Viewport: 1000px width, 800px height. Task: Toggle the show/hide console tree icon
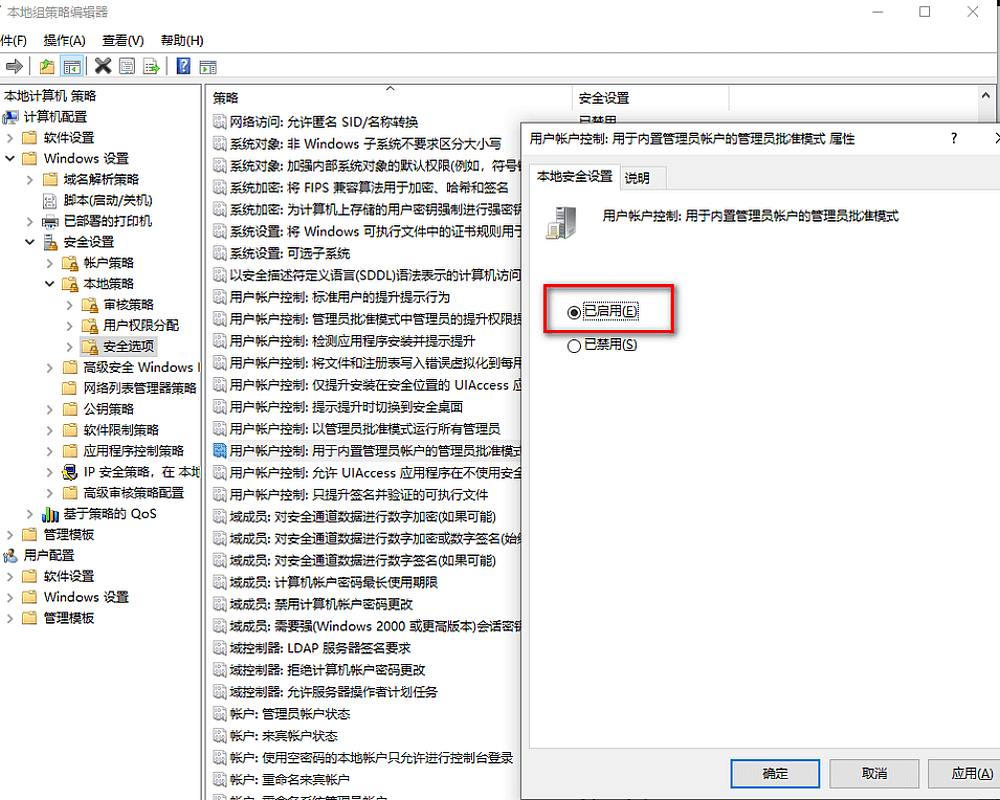[x=72, y=66]
